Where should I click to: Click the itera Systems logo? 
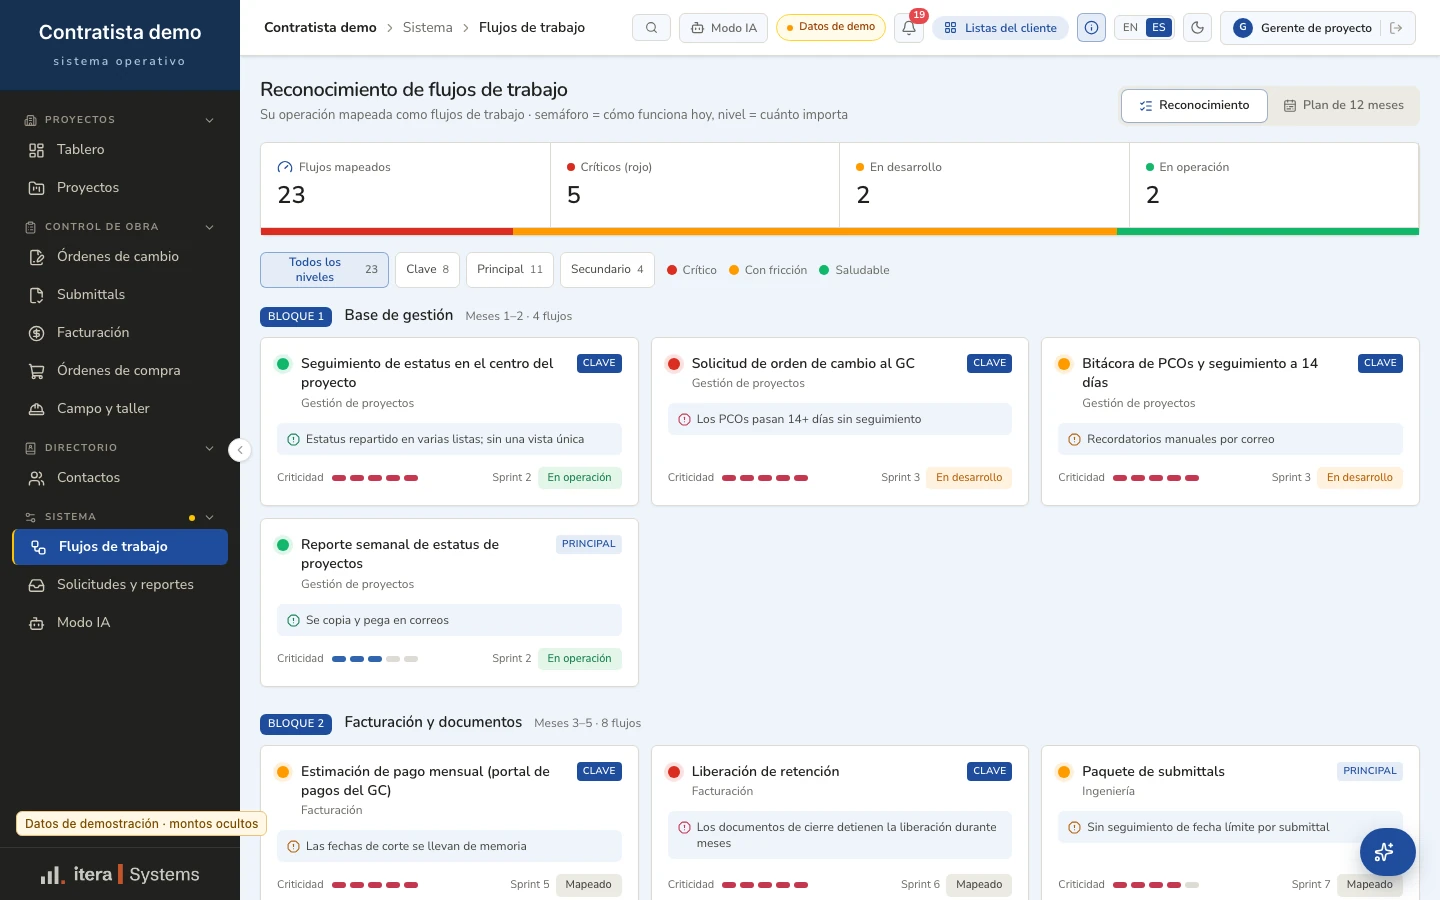point(120,875)
